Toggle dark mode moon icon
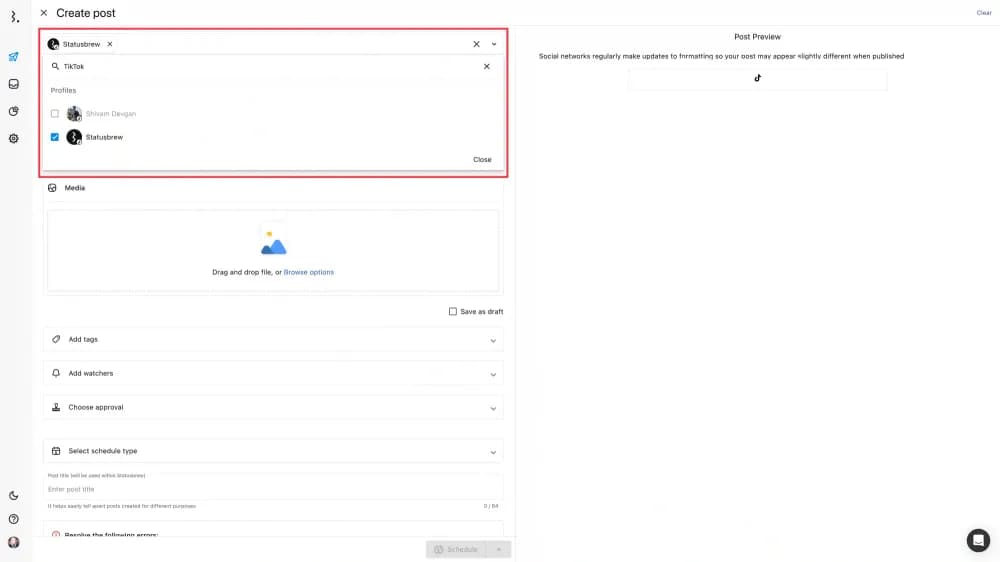 (x=13, y=496)
